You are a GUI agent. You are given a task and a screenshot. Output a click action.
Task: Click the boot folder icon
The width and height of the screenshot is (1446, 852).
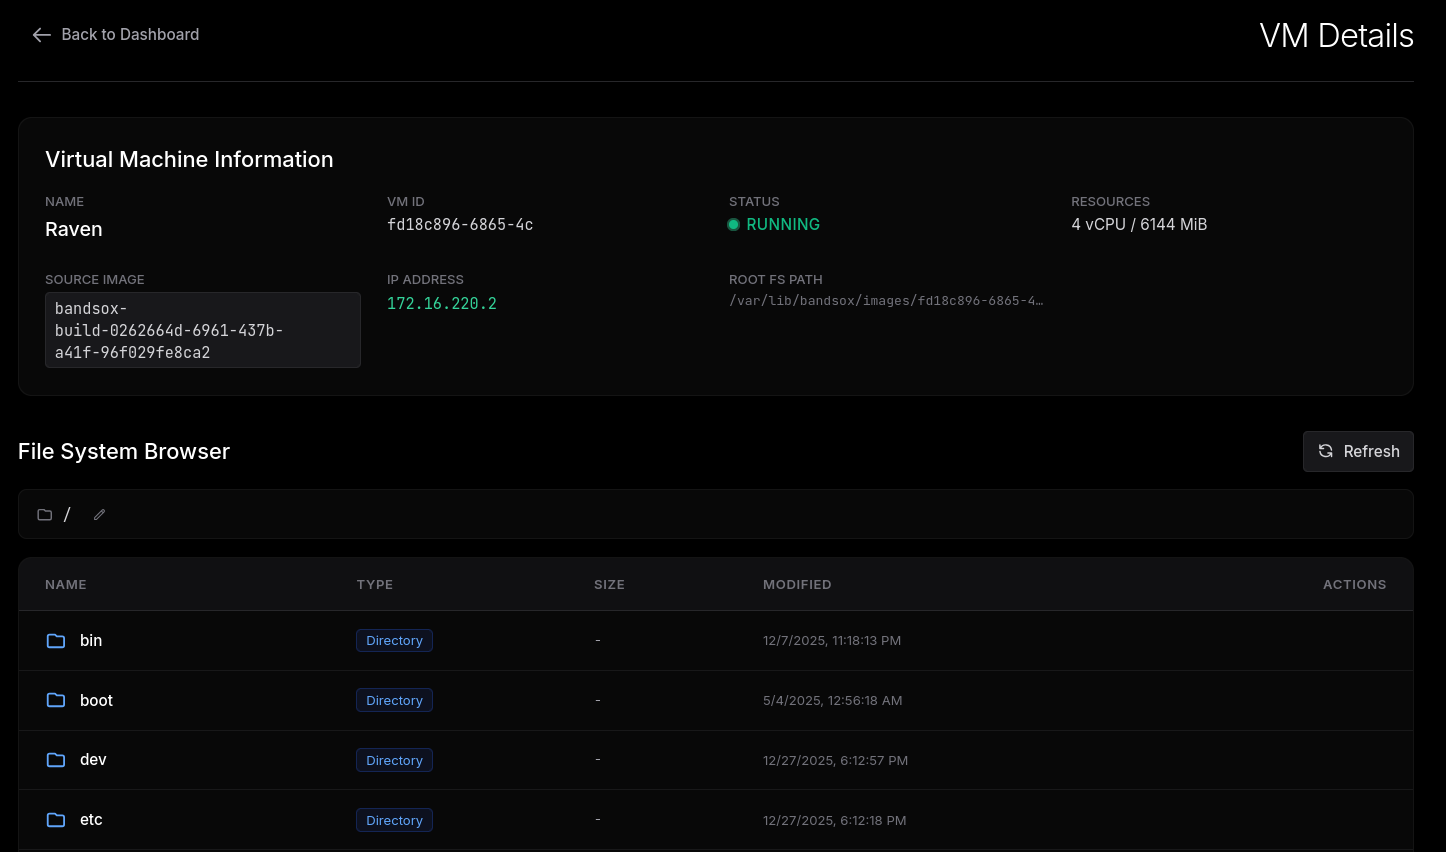point(56,701)
